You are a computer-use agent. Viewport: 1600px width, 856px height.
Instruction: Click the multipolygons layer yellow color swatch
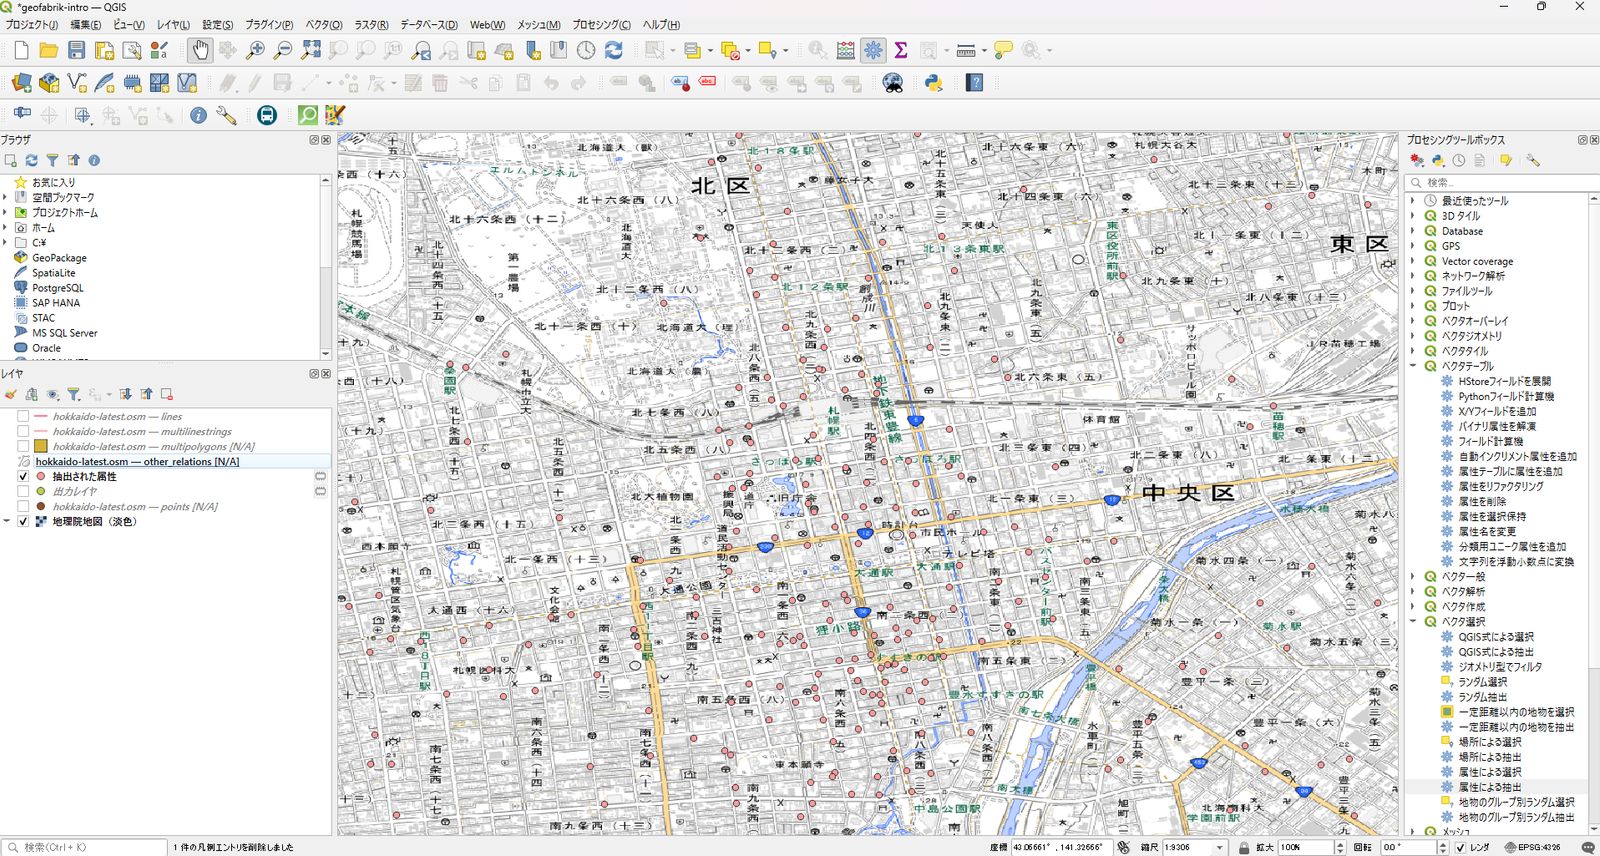click(41, 447)
